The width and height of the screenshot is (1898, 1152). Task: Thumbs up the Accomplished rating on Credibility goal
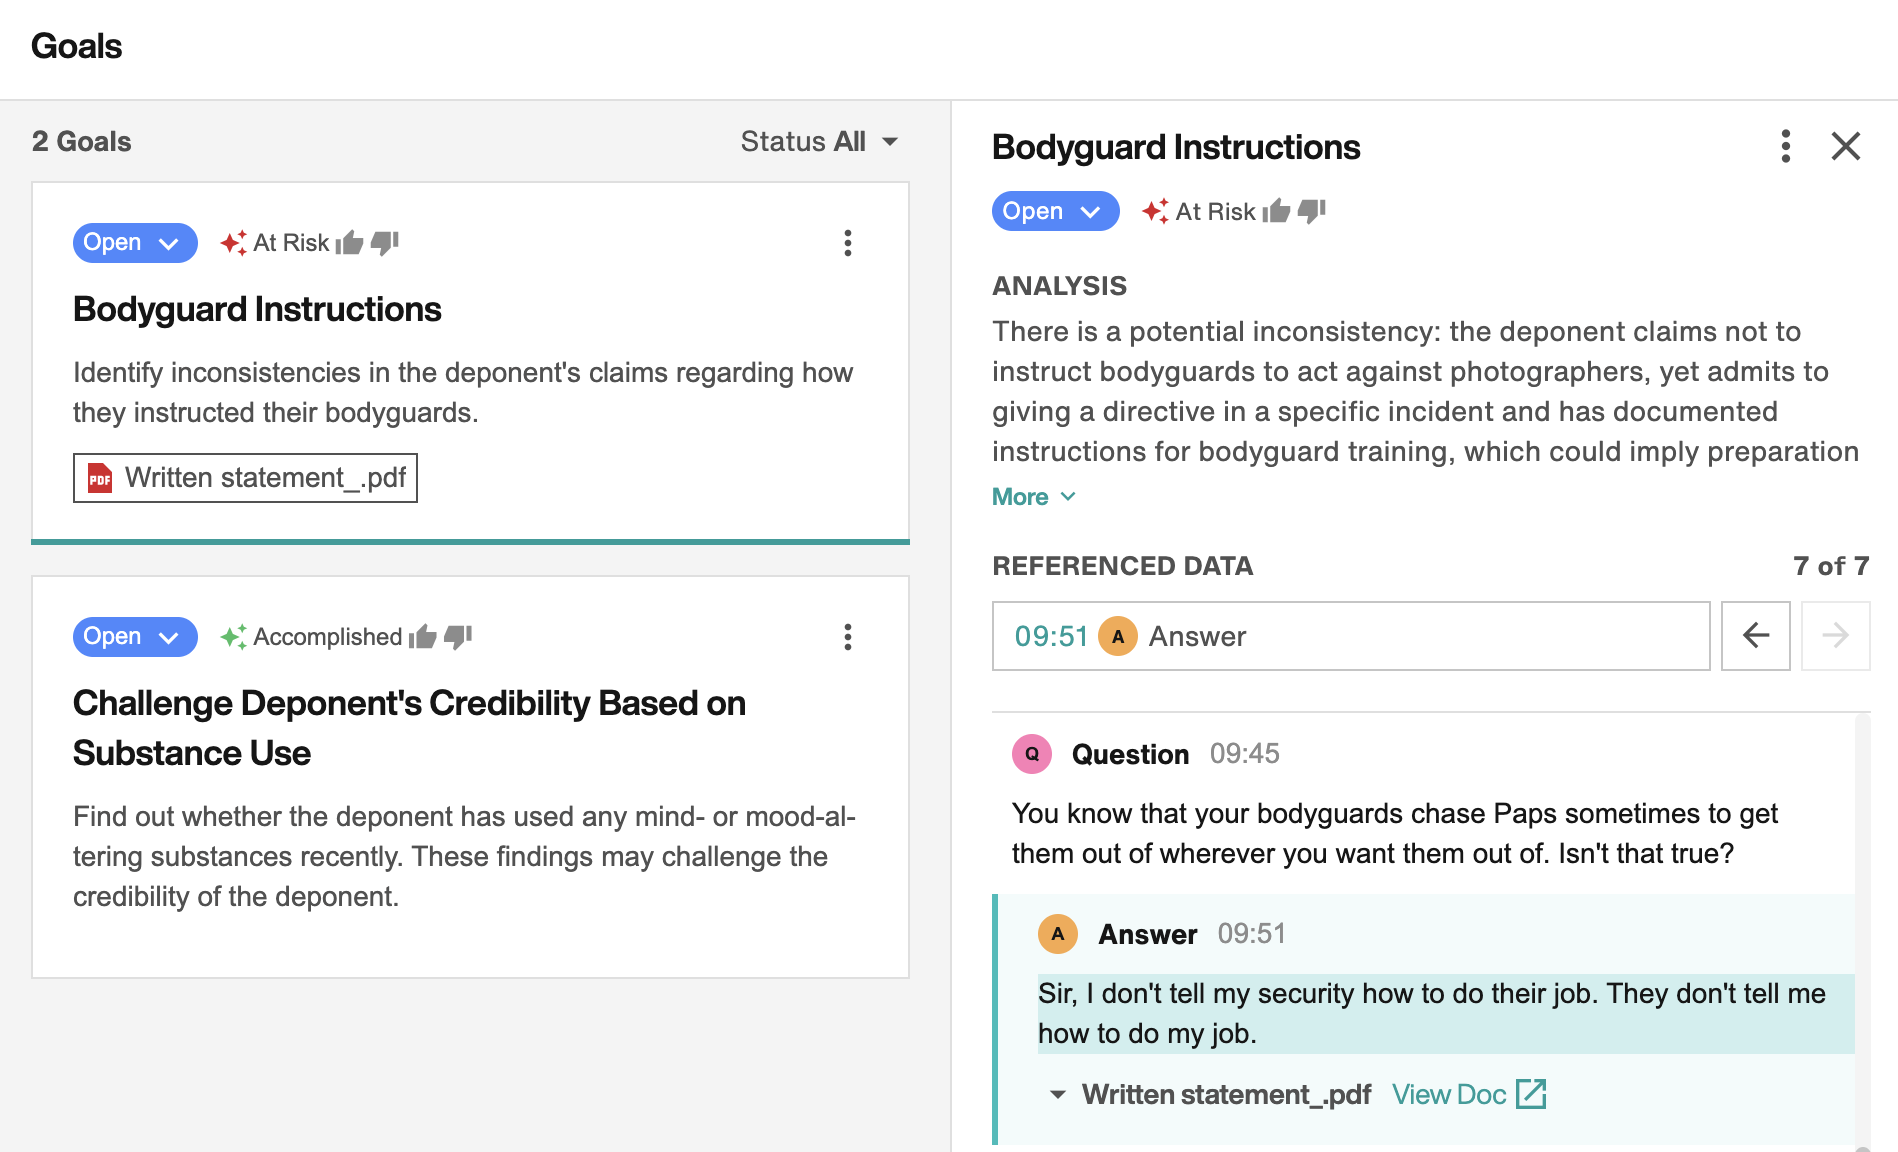pyautogui.click(x=423, y=637)
